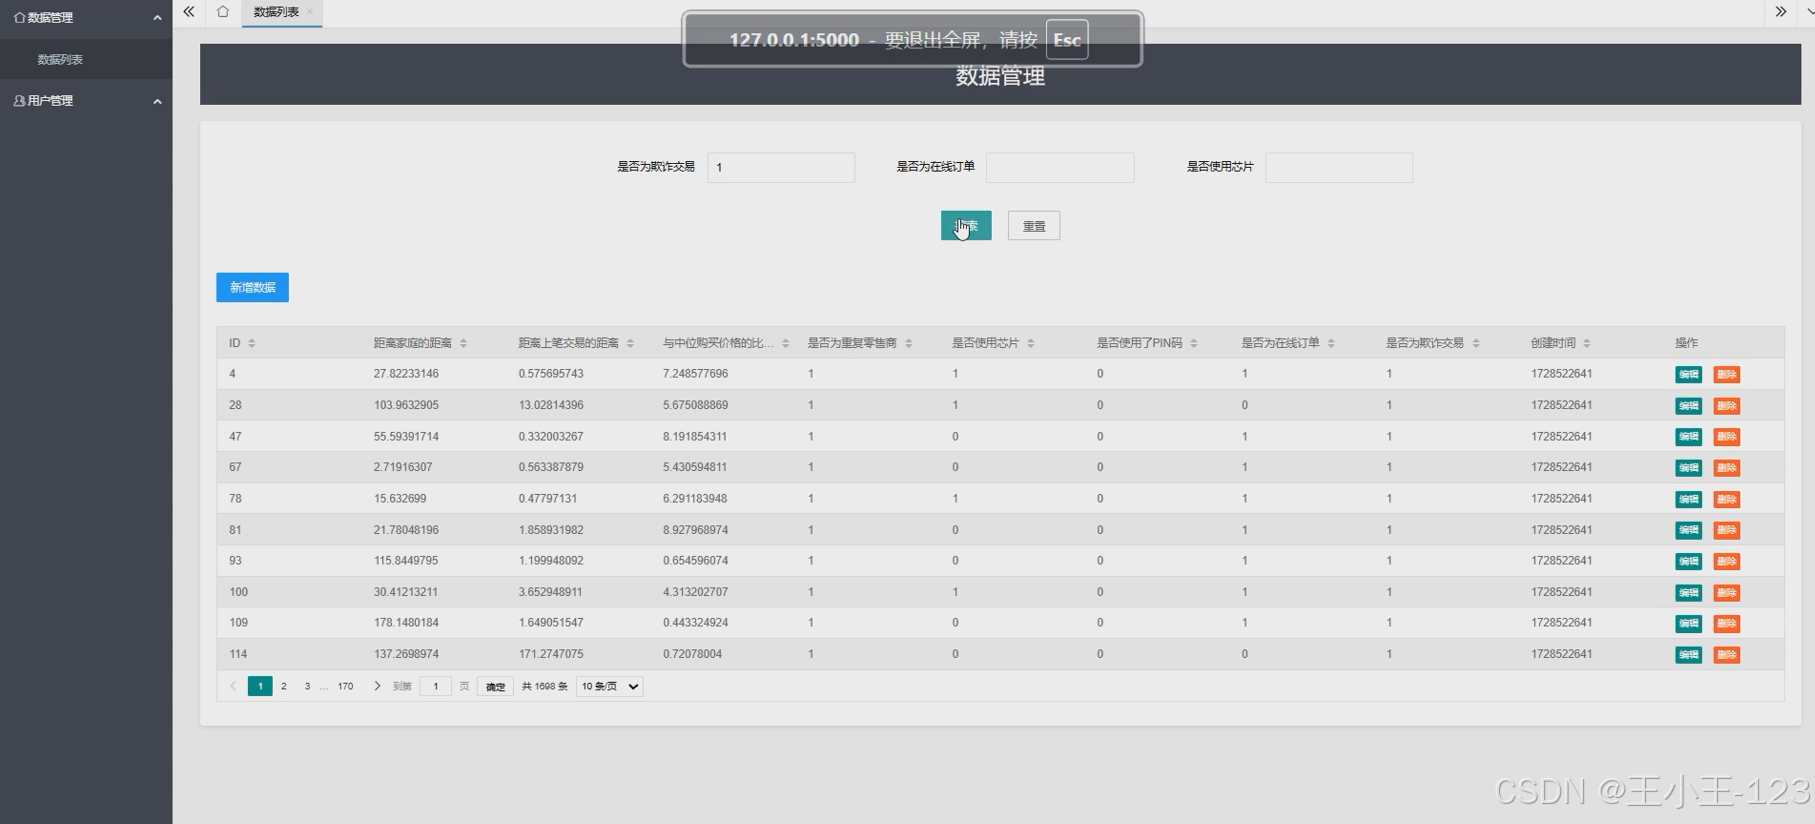Sort by 距离家庭的距离 column
The image size is (1815, 824).
coord(463,343)
